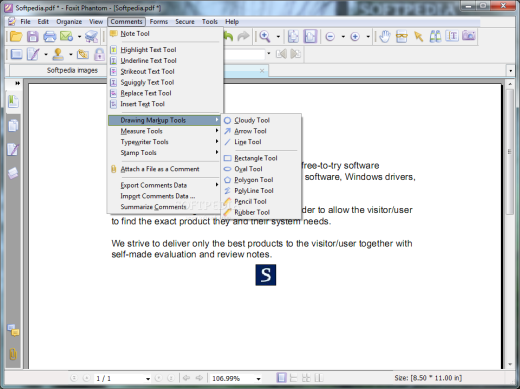Choose Attach a File as a Comment
The width and height of the screenshot is (520, 389).
[x=165, y=169]
